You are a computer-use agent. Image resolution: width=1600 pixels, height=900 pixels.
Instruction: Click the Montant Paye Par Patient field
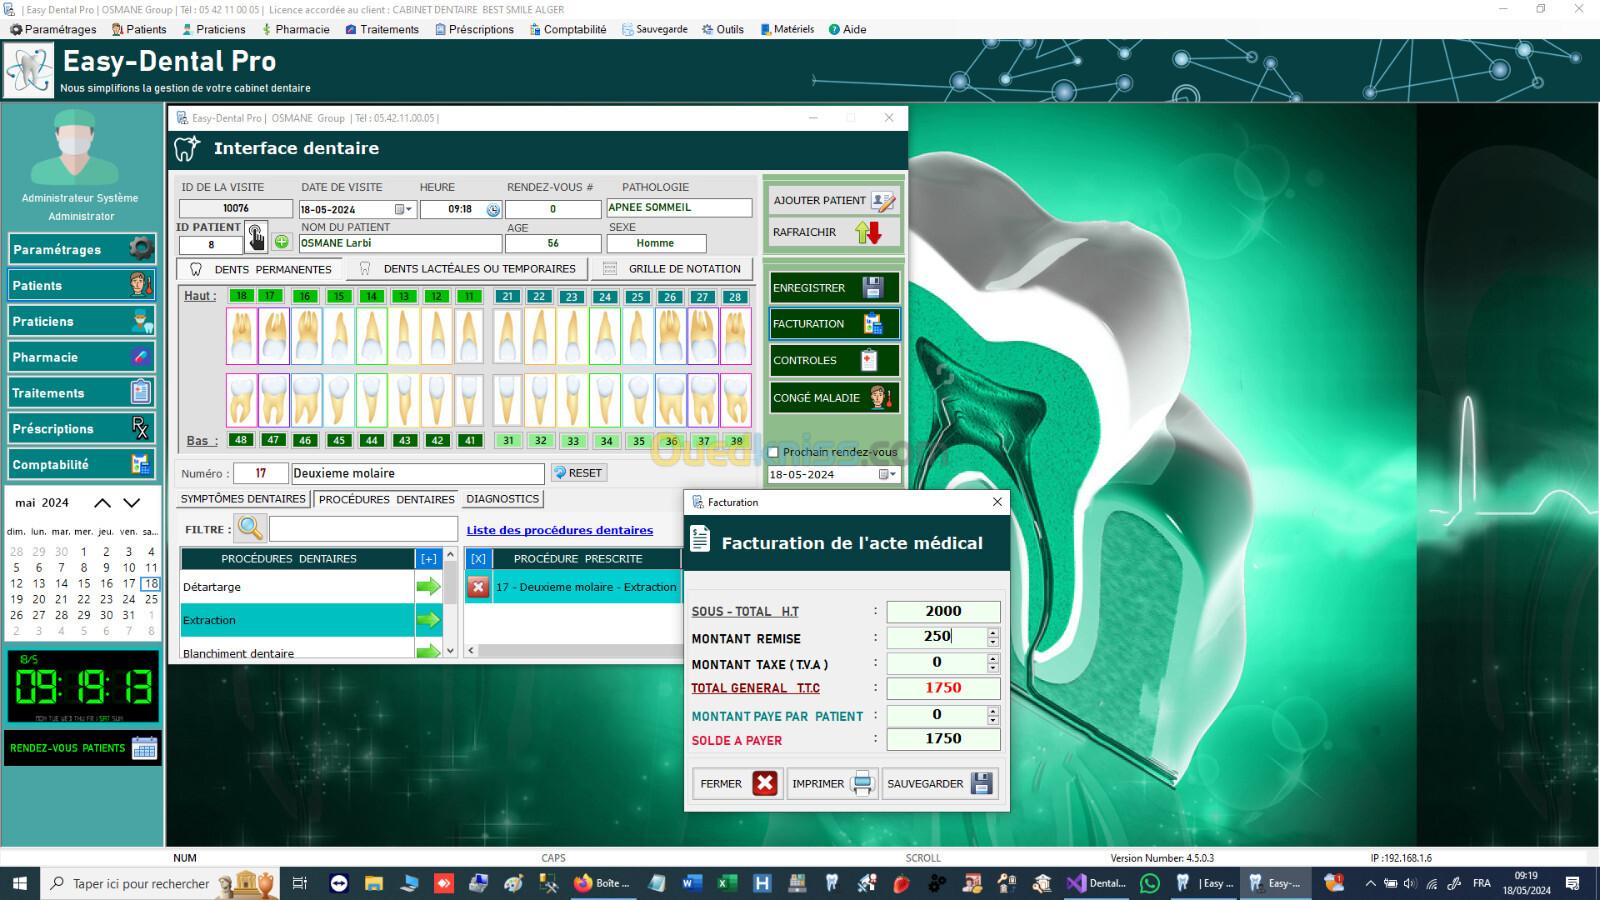tap(936, 715)
